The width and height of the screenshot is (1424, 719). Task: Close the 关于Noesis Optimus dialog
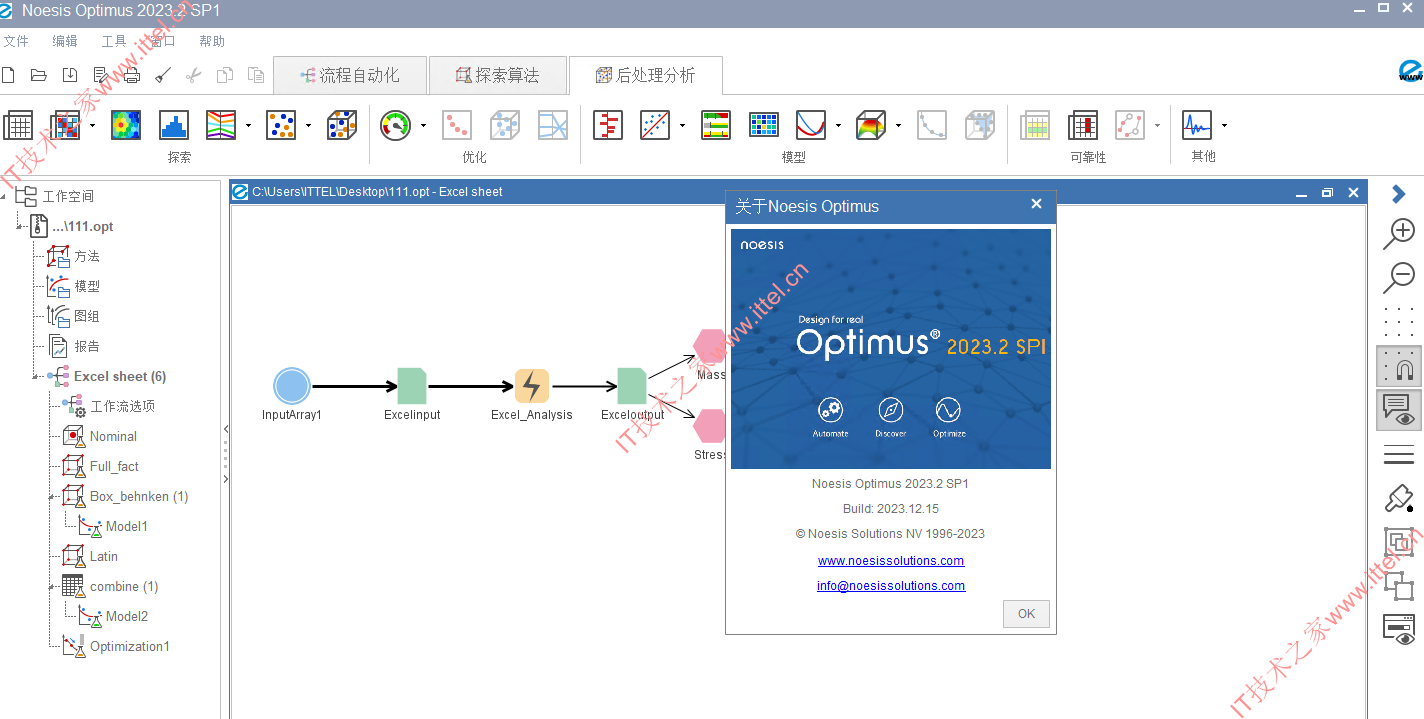(x=1036, y=204)
